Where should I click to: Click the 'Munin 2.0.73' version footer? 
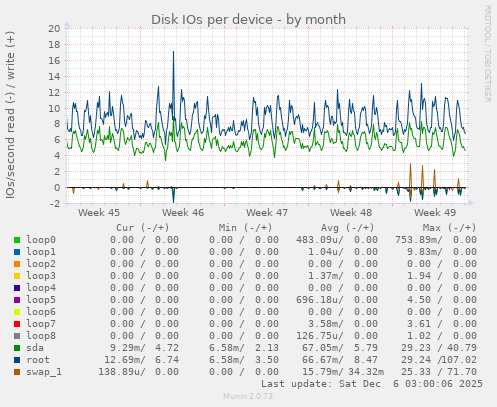(x=248, y=396)
